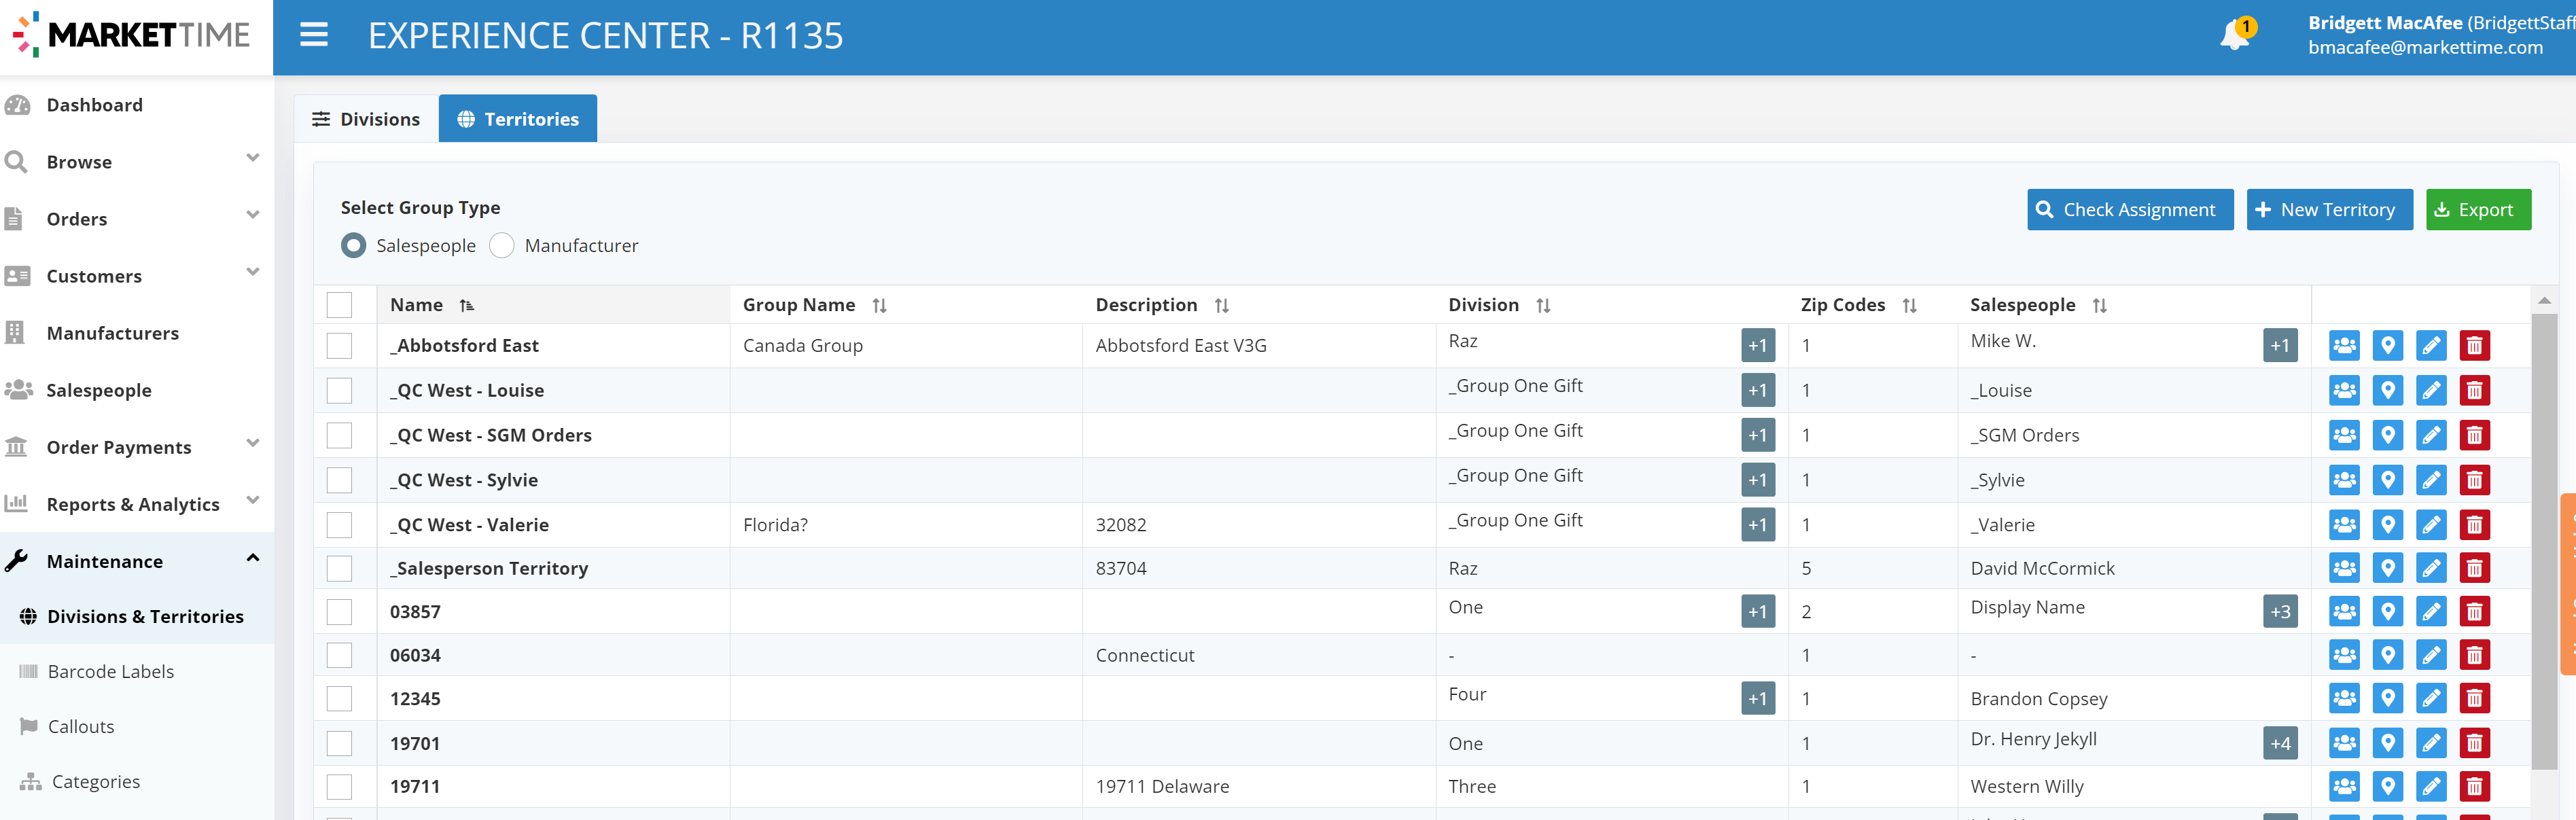The height and width of the screenshot is (820, 2576).
Task: Delete the _Salesperson Territory row
Action: pos(2474,569)
